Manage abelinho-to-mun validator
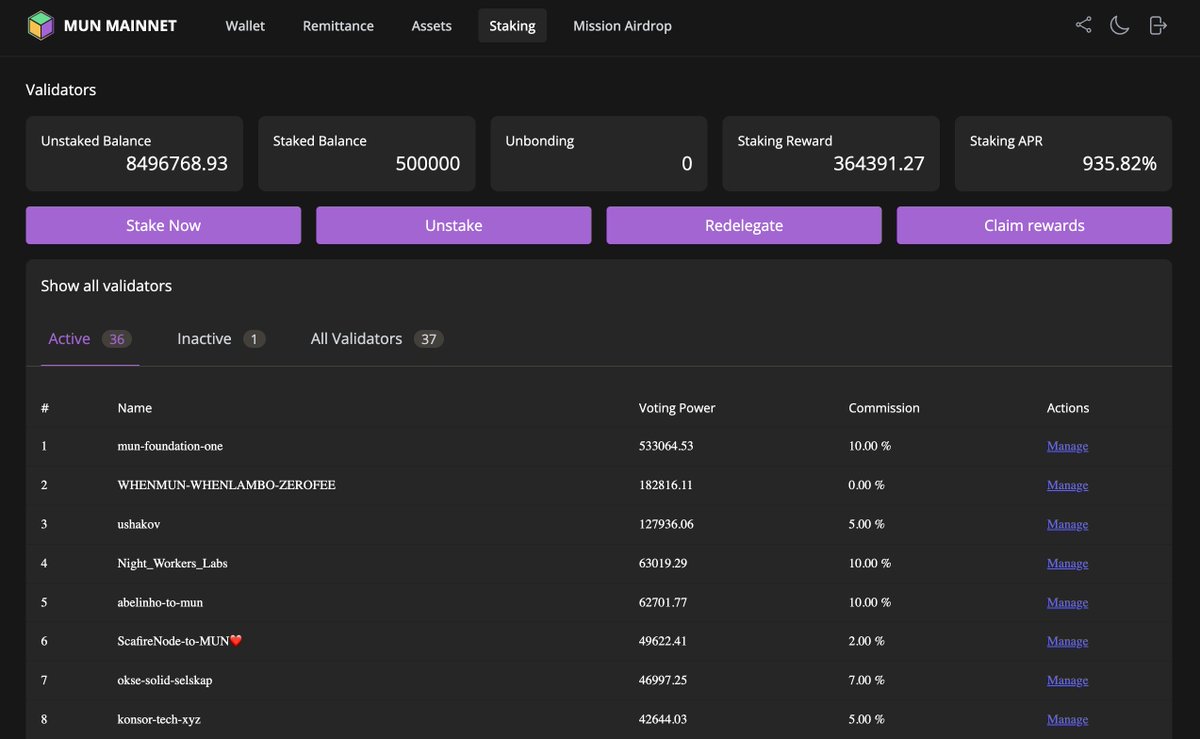The image size is (1200, 739). coord(1067,602)
